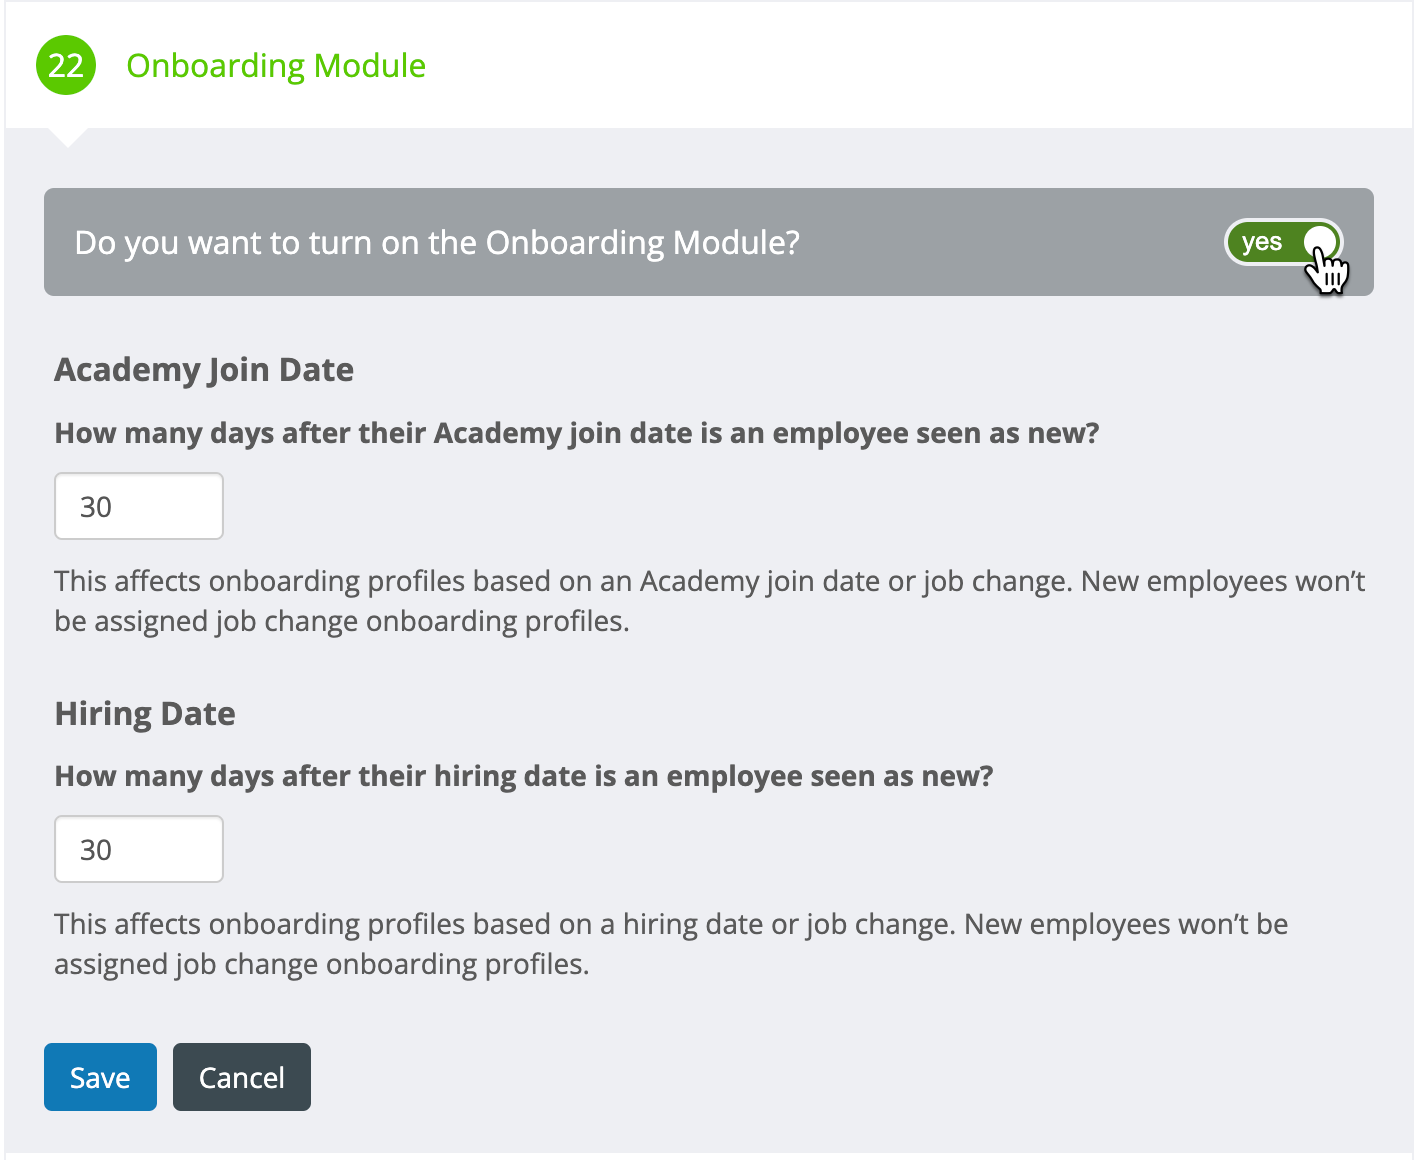
Task: Click the value 30 under Hiring Date
Action: [97, 849]
